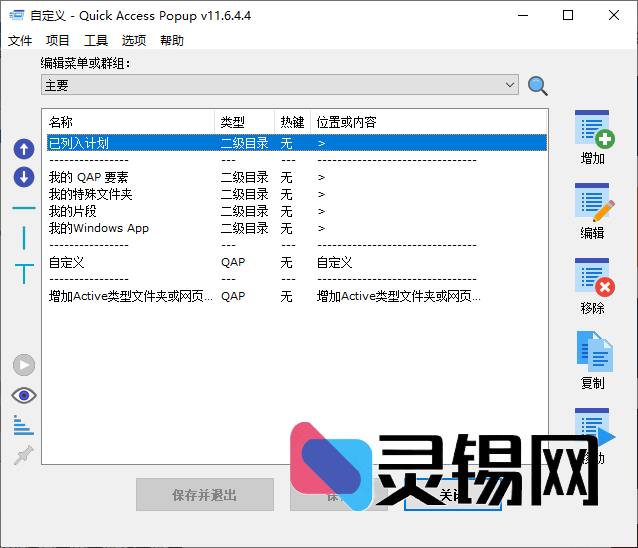
Task: Open the 项目 menu
Action: (57, 41)
